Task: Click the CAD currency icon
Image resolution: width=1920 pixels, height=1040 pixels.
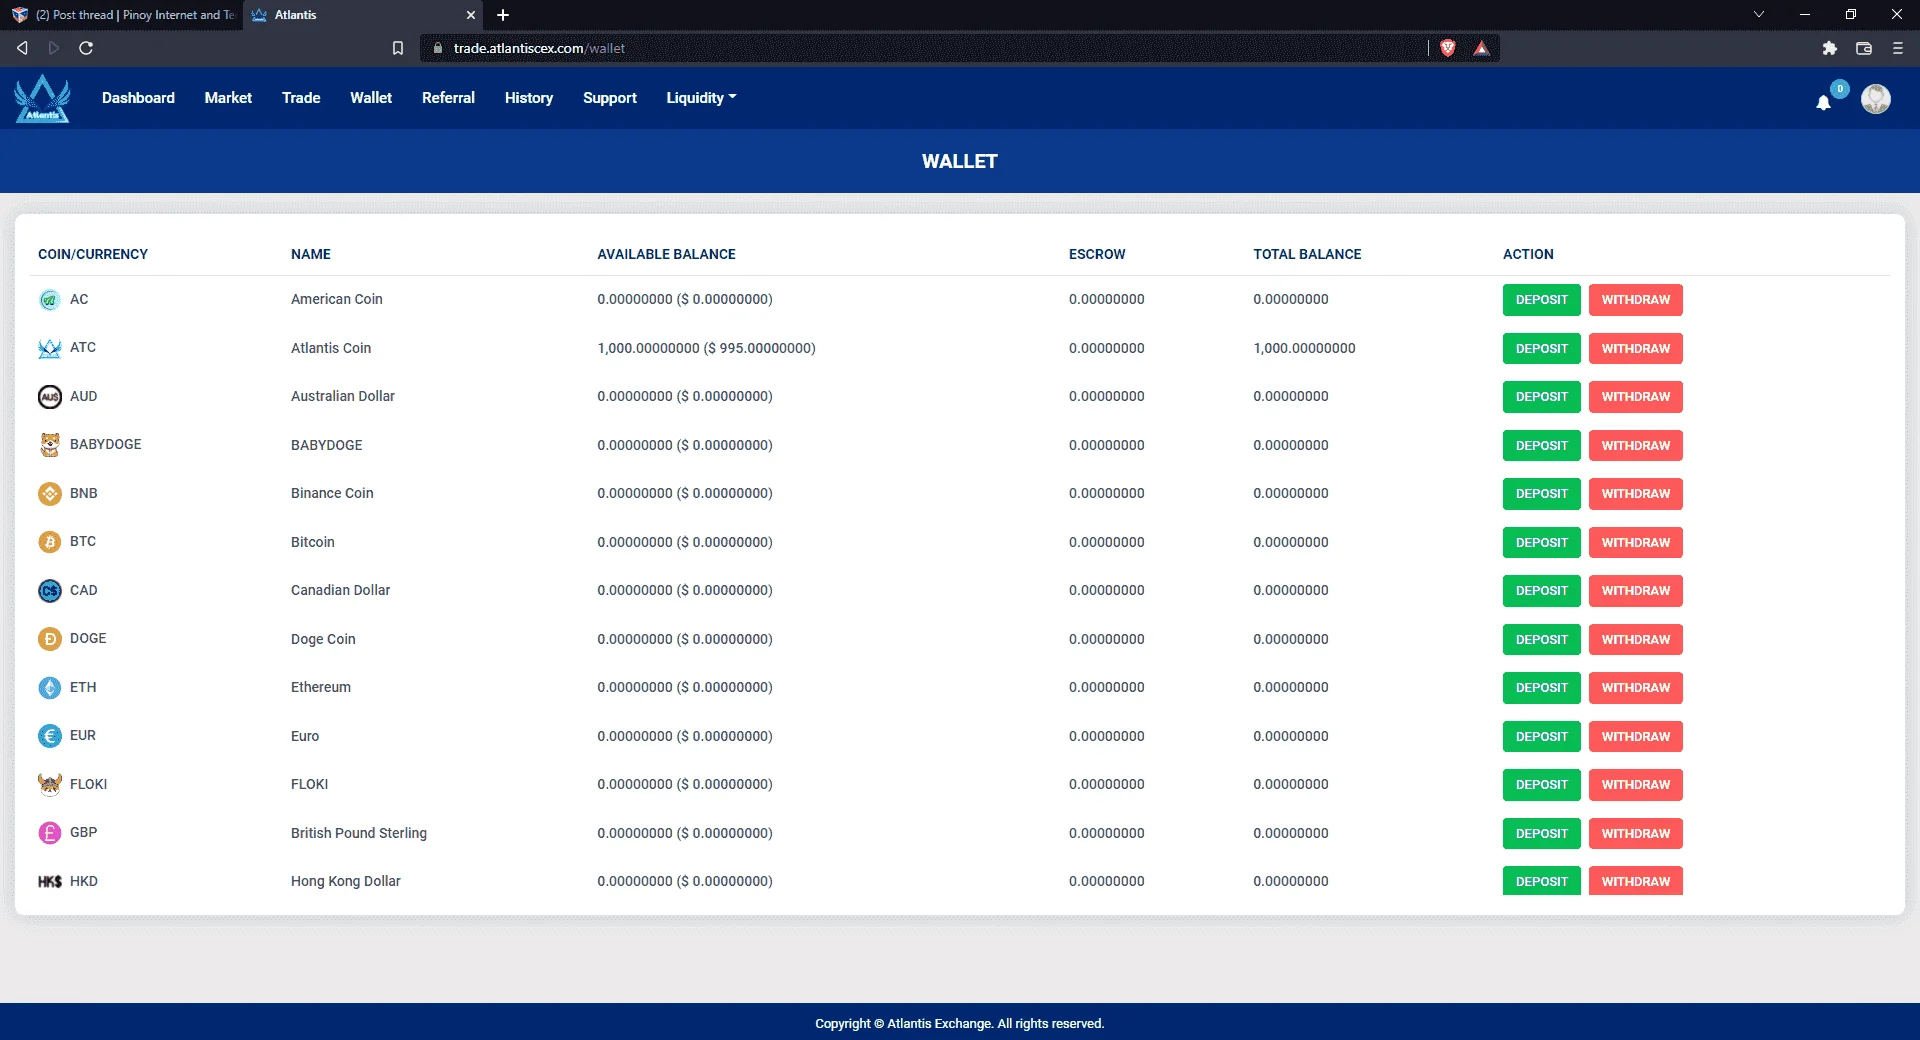Action: pos(49,591)
